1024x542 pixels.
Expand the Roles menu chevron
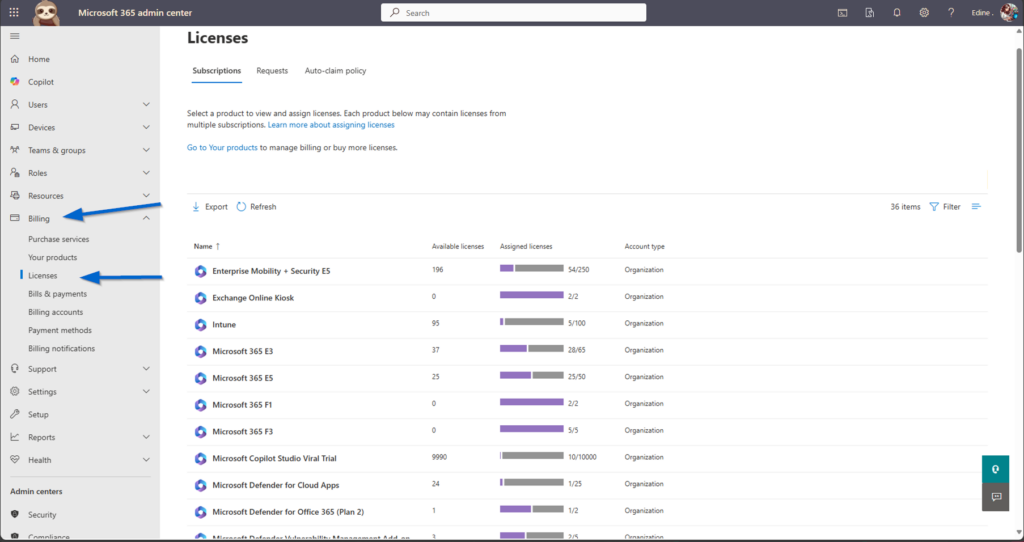coord(146,173)
